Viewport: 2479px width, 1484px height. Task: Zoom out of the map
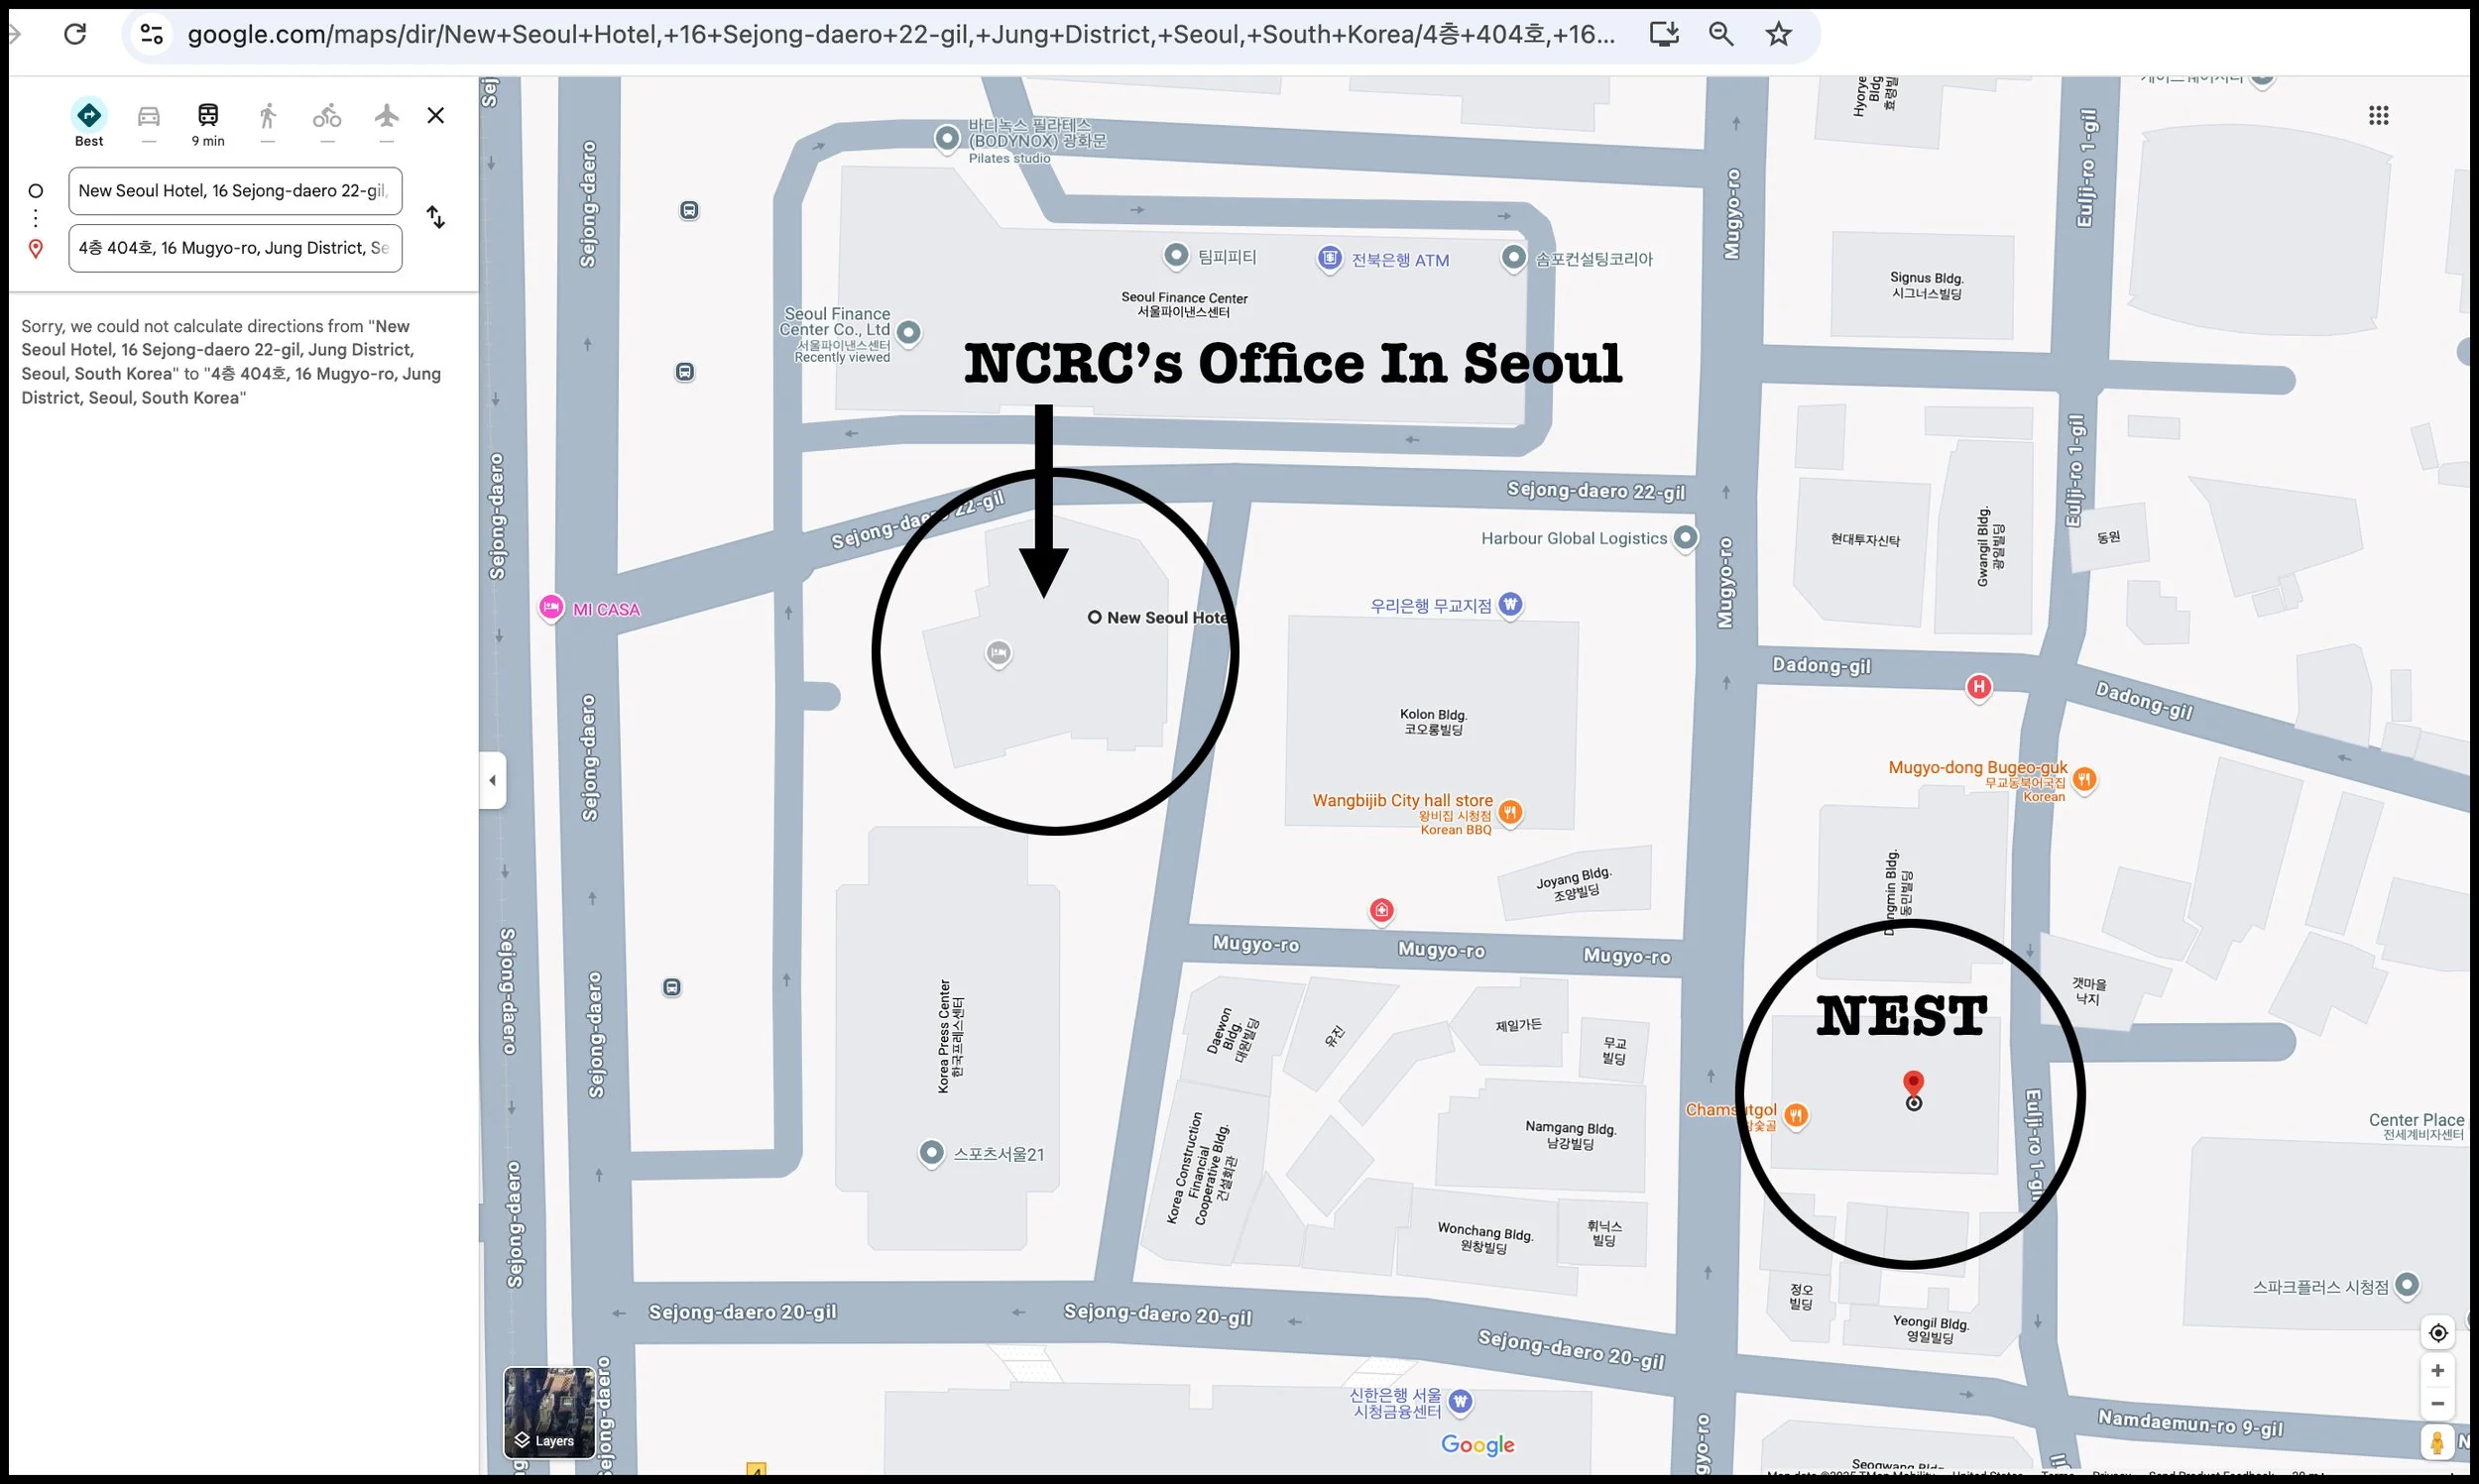click(x=2438, y=1404)
